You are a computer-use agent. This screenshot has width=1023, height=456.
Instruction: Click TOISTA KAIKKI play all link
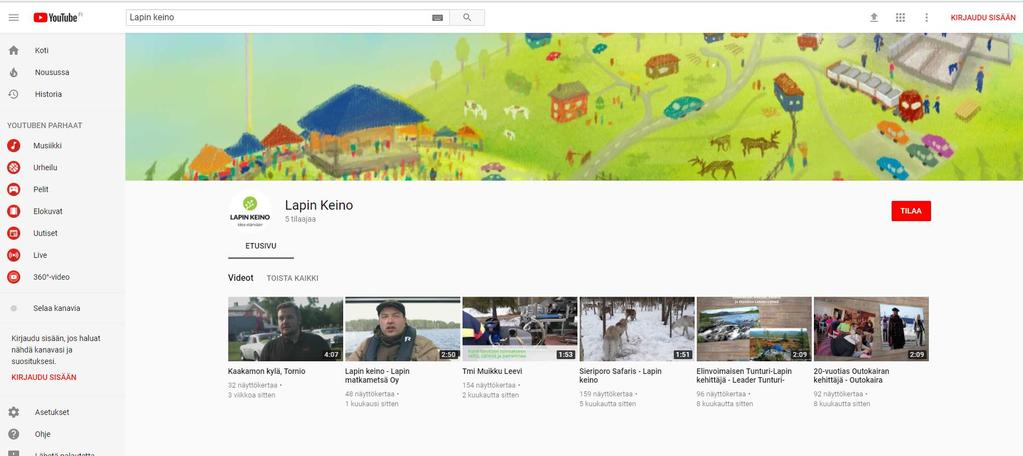click(x=292, y=278)
